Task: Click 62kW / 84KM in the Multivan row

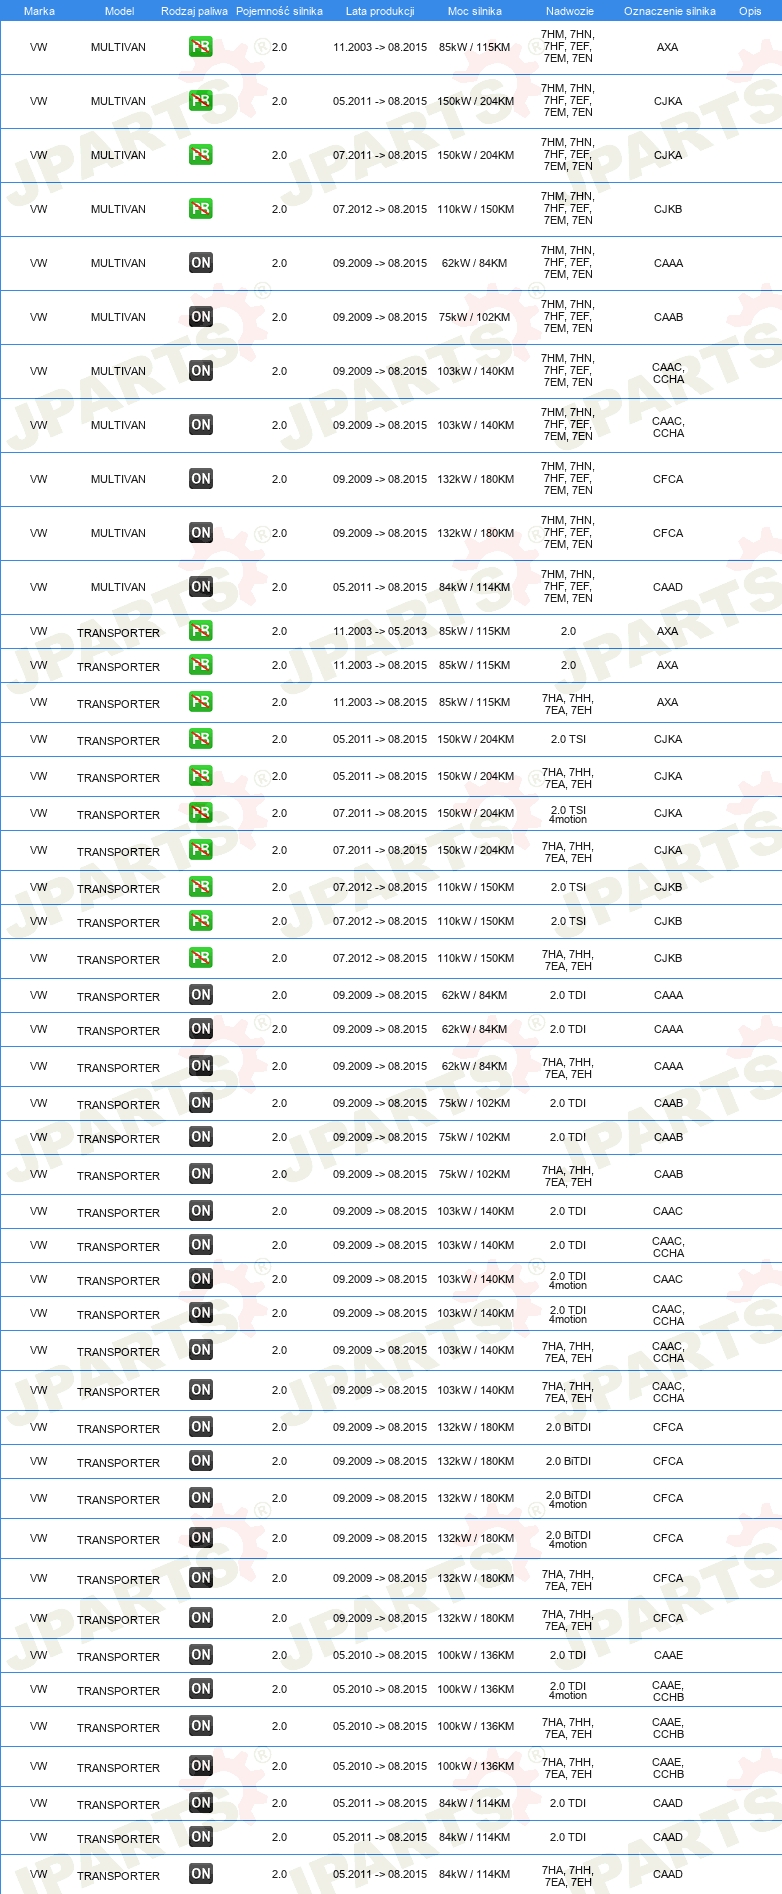Action: (x=474, y=263)
